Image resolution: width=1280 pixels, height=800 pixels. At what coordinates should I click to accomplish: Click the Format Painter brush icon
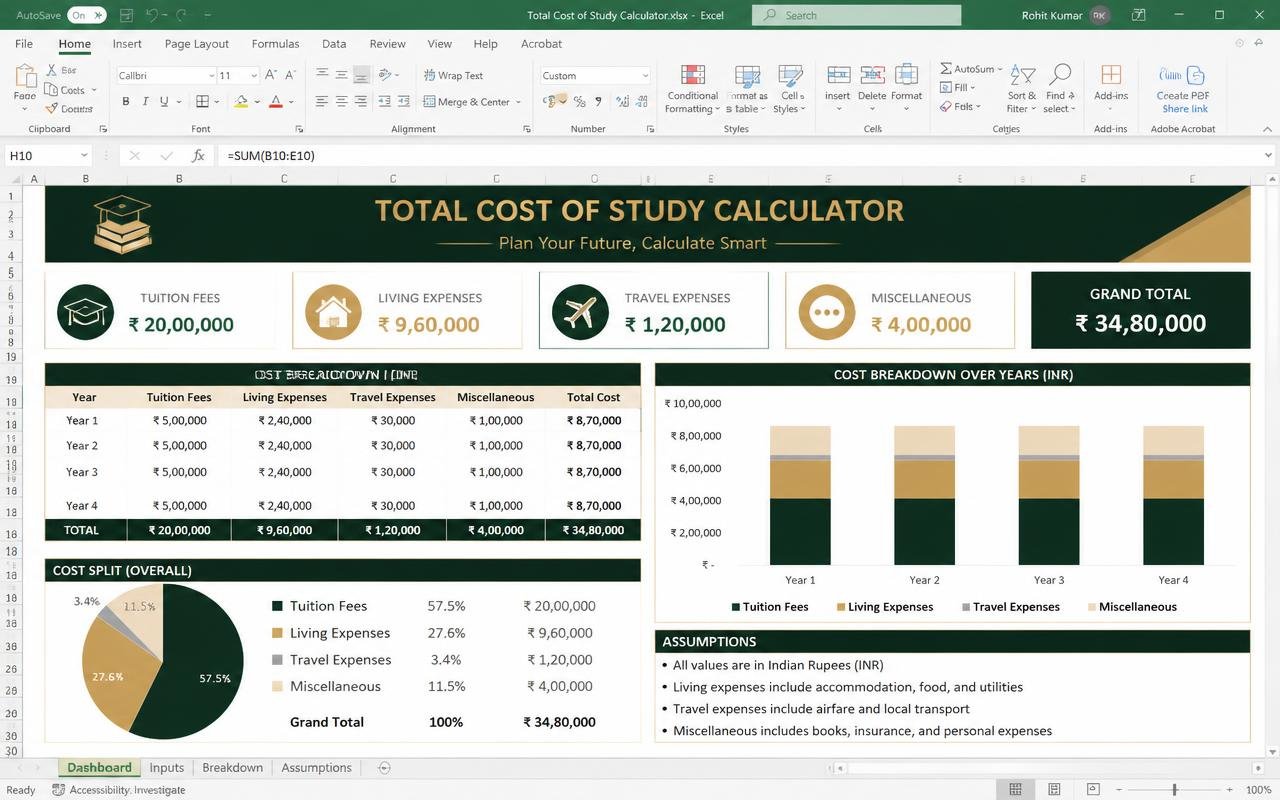(51, 108)
